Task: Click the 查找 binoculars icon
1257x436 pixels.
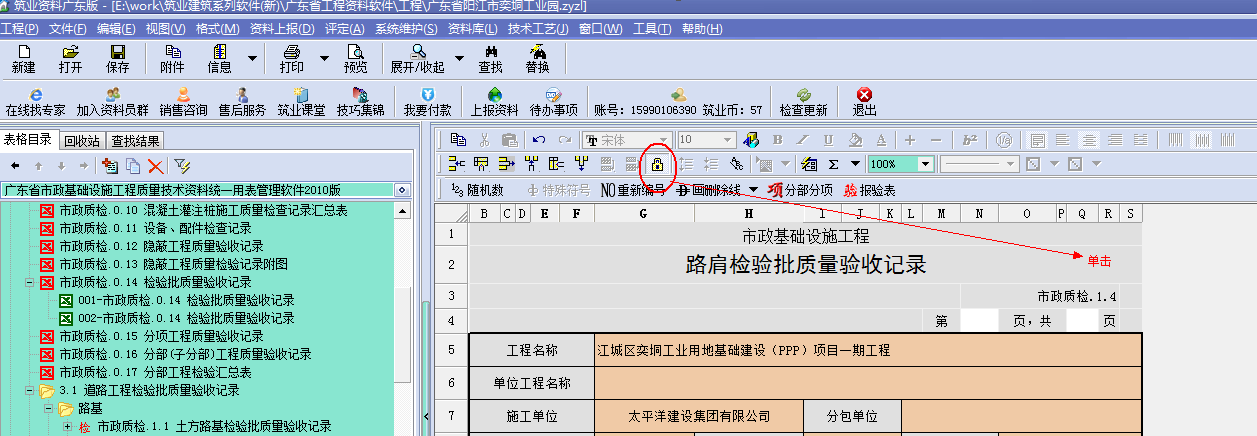Action: [490, 58]
